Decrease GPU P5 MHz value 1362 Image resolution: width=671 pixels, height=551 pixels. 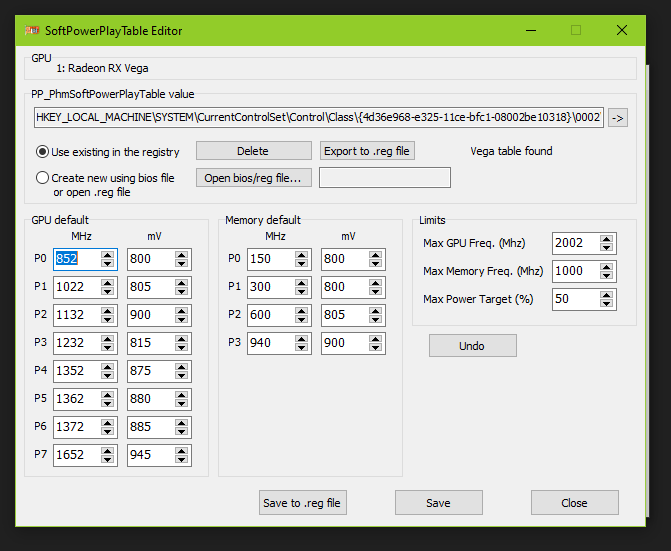tap(107, 403)
